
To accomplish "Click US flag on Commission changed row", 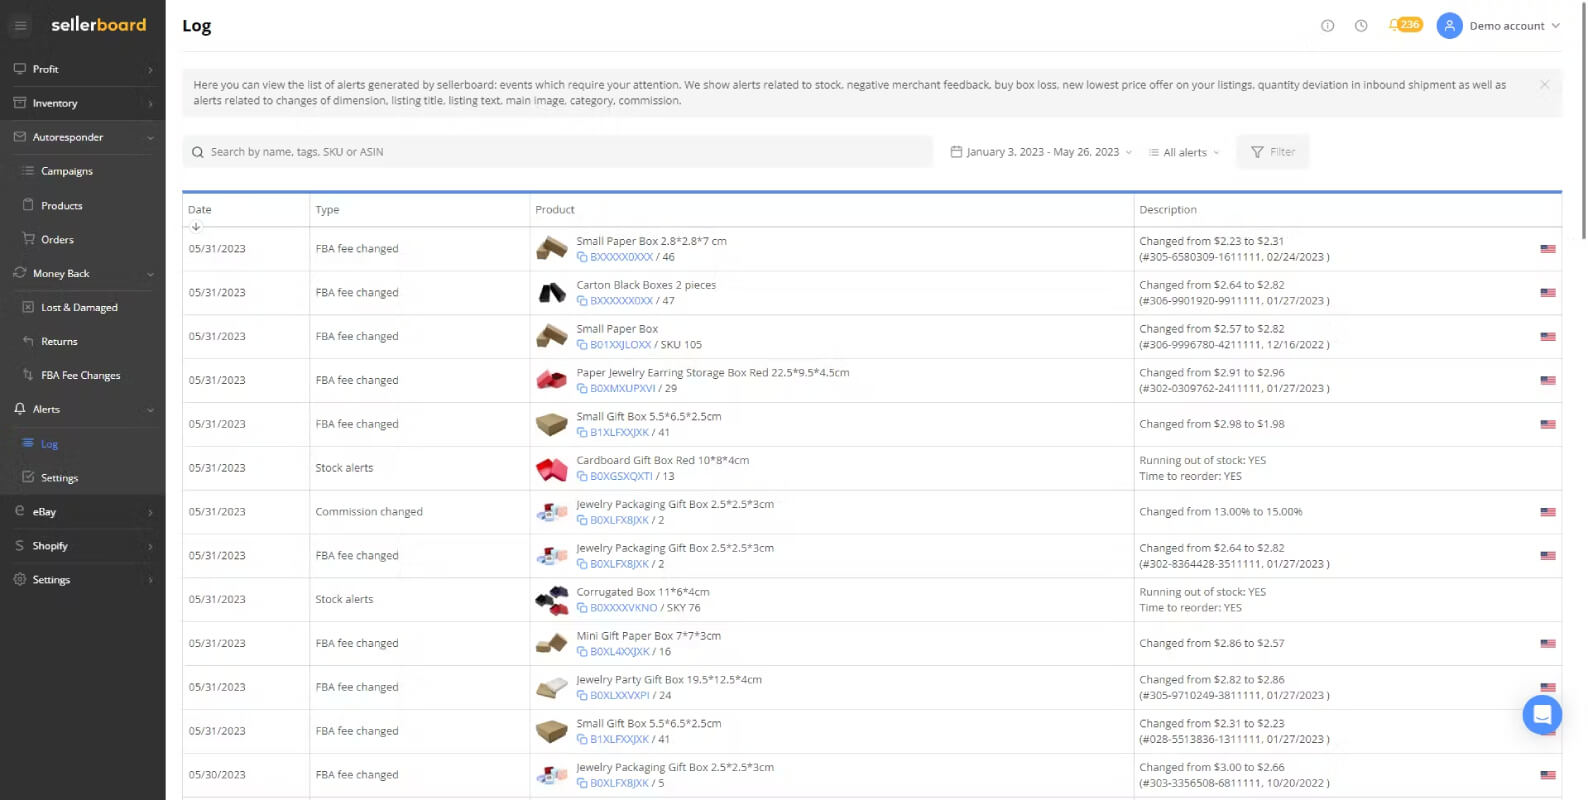I will tap(1547, 512).
